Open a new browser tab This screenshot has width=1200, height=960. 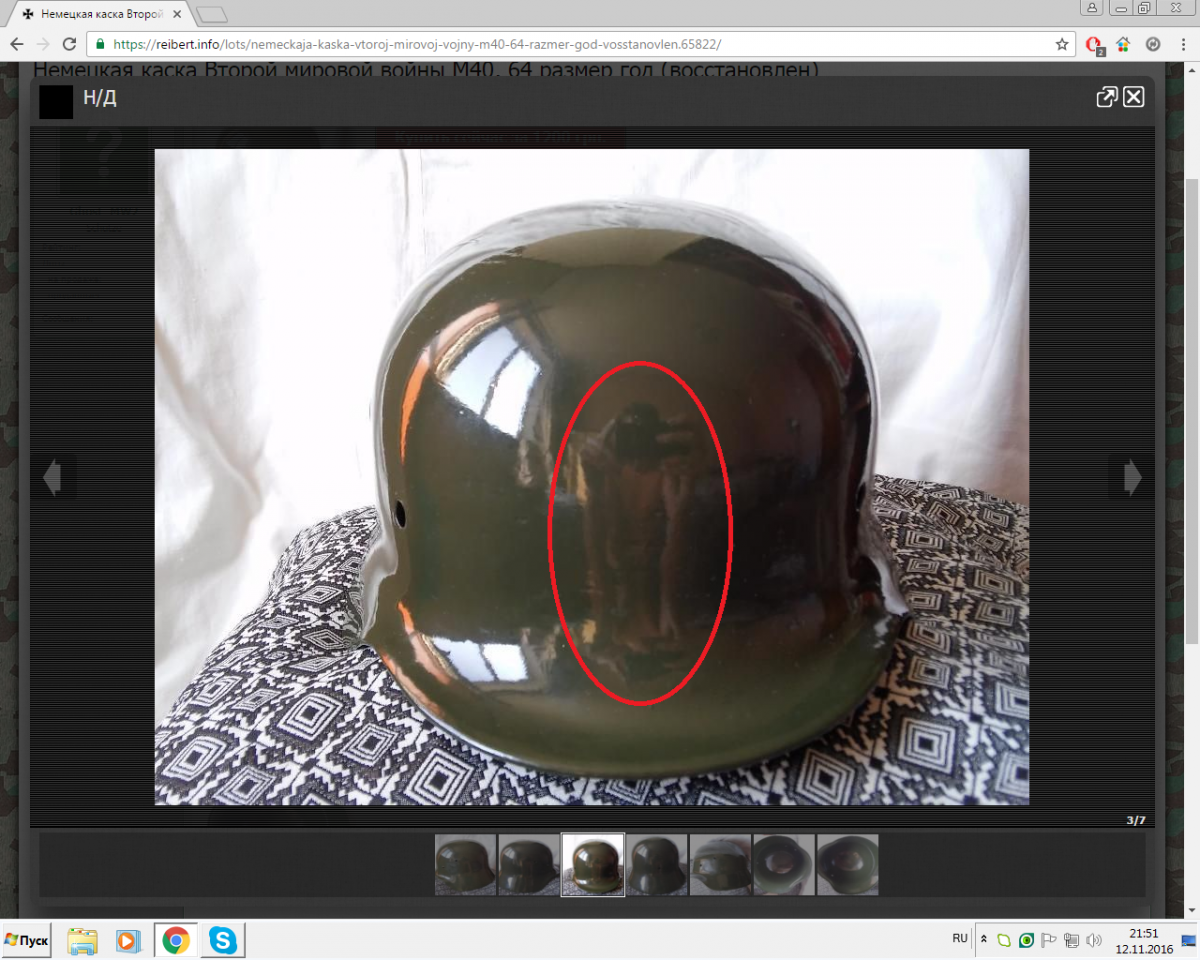click(x=211, y=14)
